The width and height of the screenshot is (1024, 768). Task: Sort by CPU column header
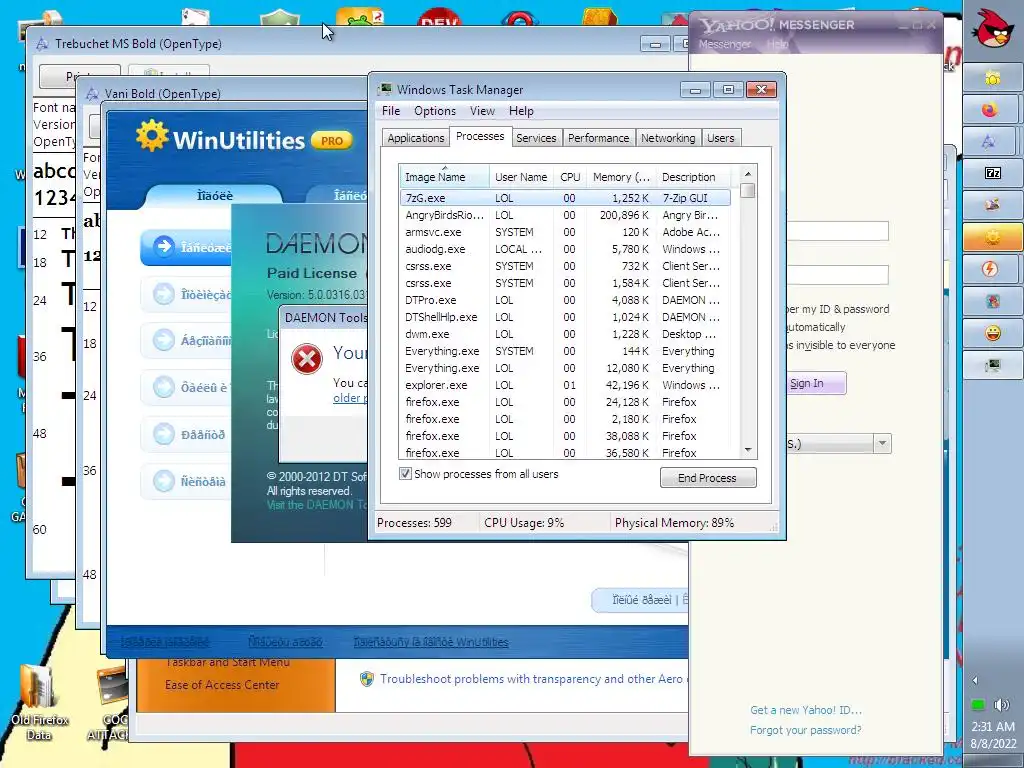570,176
